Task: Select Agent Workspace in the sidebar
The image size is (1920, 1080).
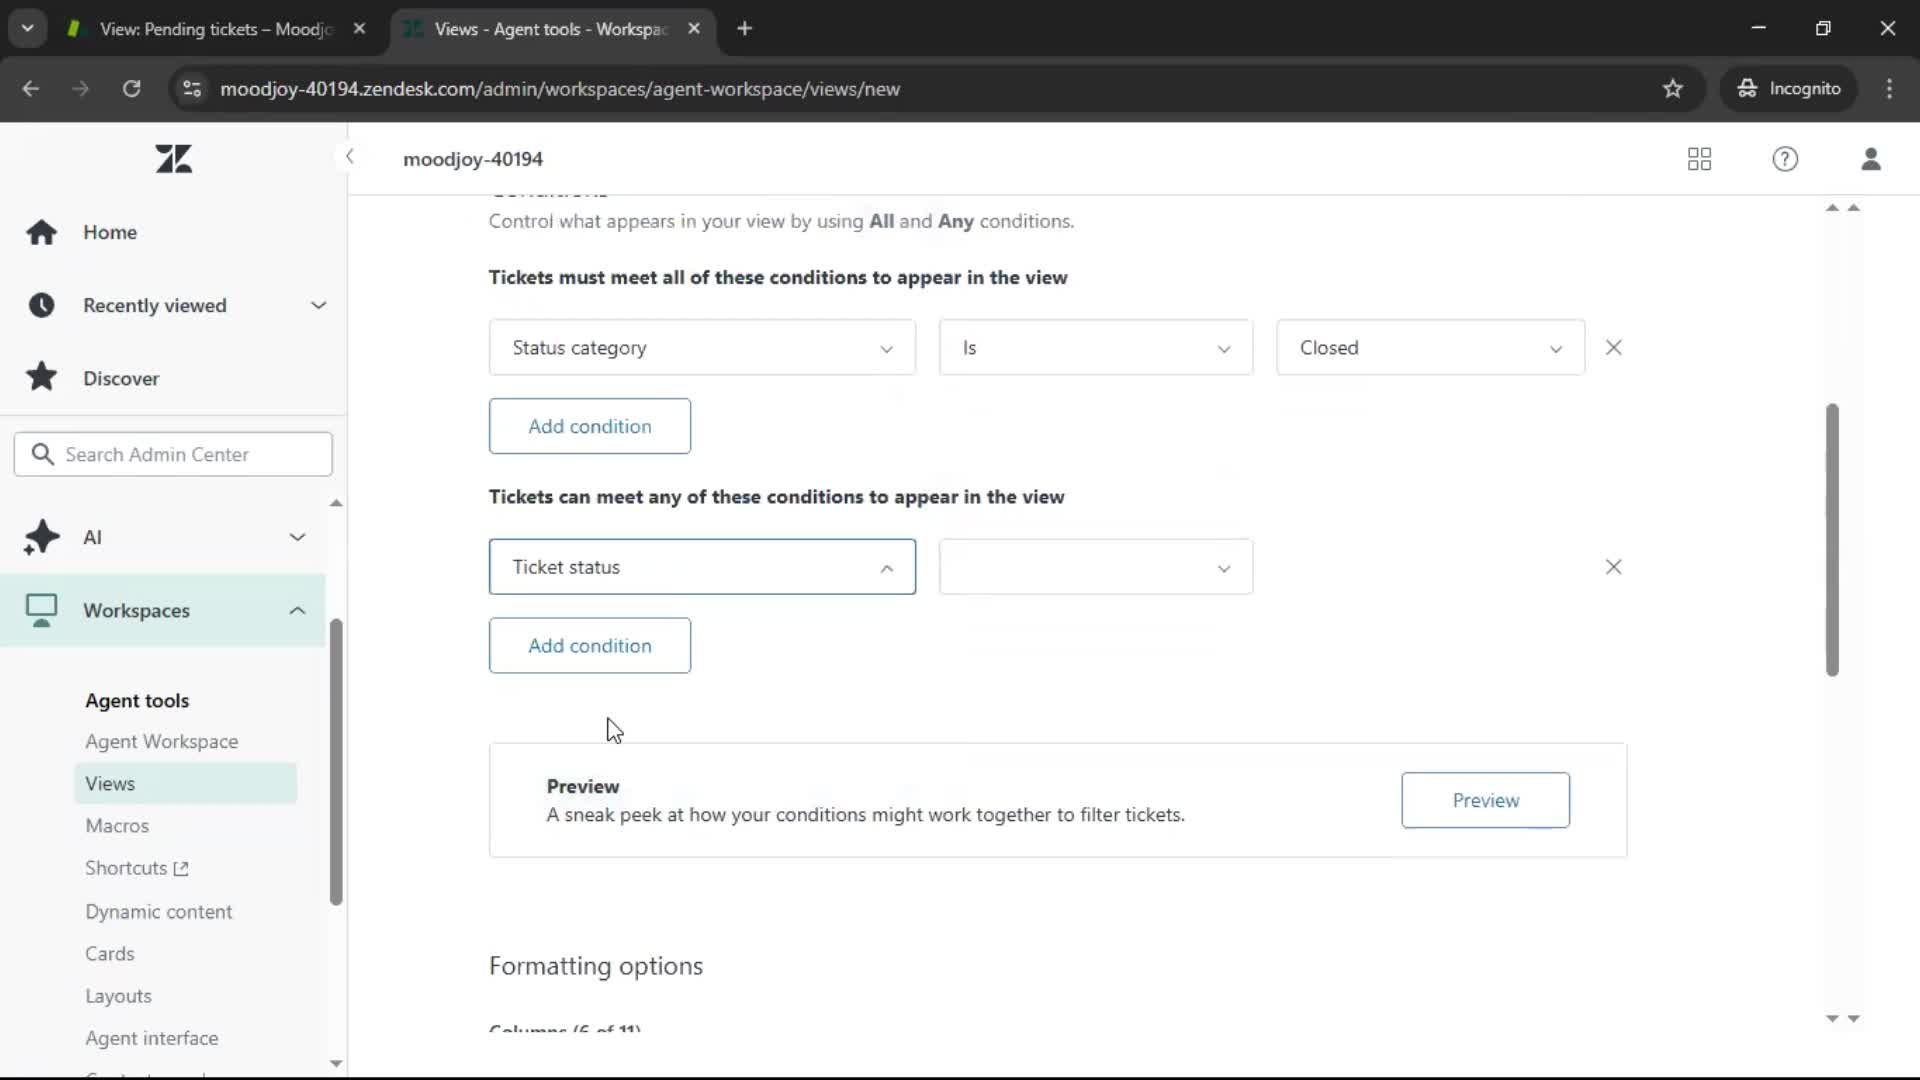Action: tap(161, 741)
